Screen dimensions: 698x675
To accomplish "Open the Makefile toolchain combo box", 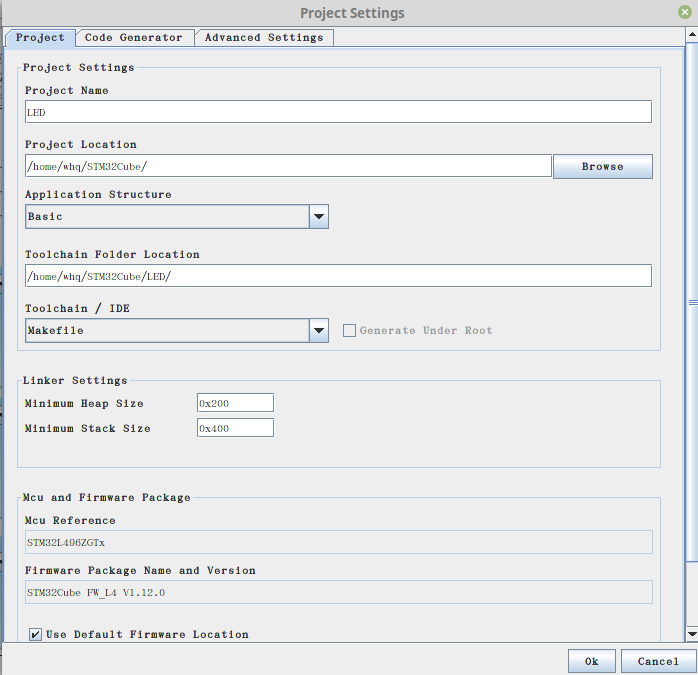I will [166, 331].
